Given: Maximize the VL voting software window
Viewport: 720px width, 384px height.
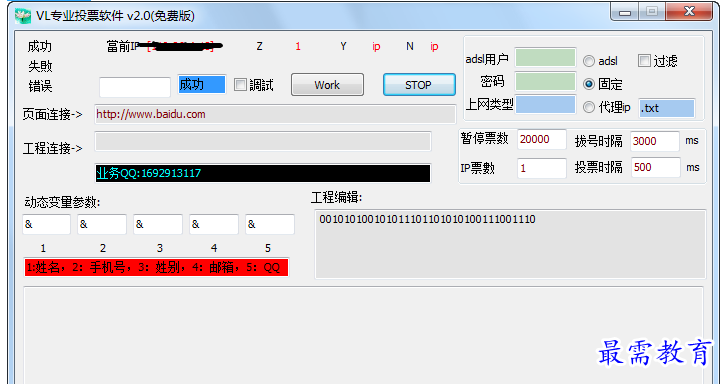Looking at the screenshot, I should 652,12.
